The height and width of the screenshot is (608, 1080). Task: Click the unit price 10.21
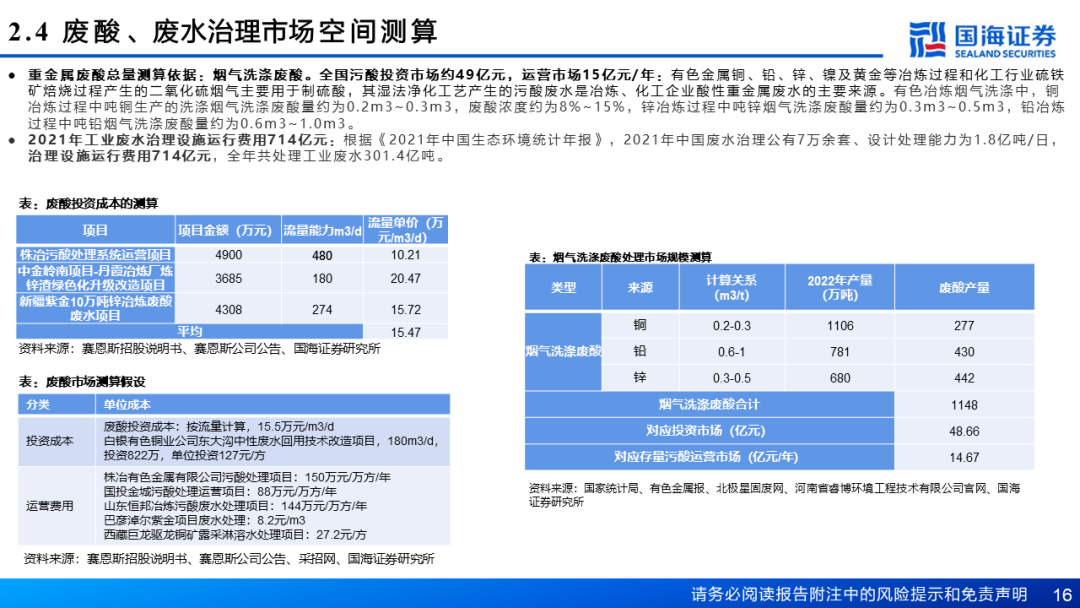click(x=405, y=255)
